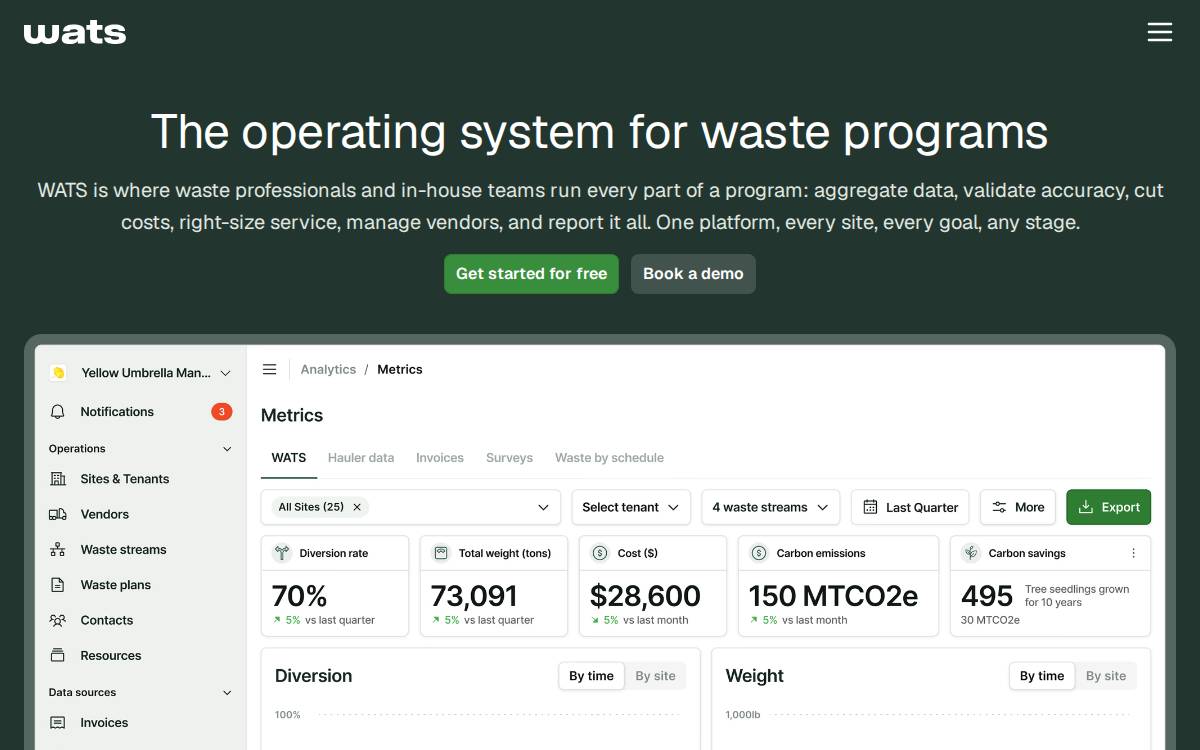Click the Waste streams network icon
Screen dimensions: 1200x750
click(x=58, y=550)
